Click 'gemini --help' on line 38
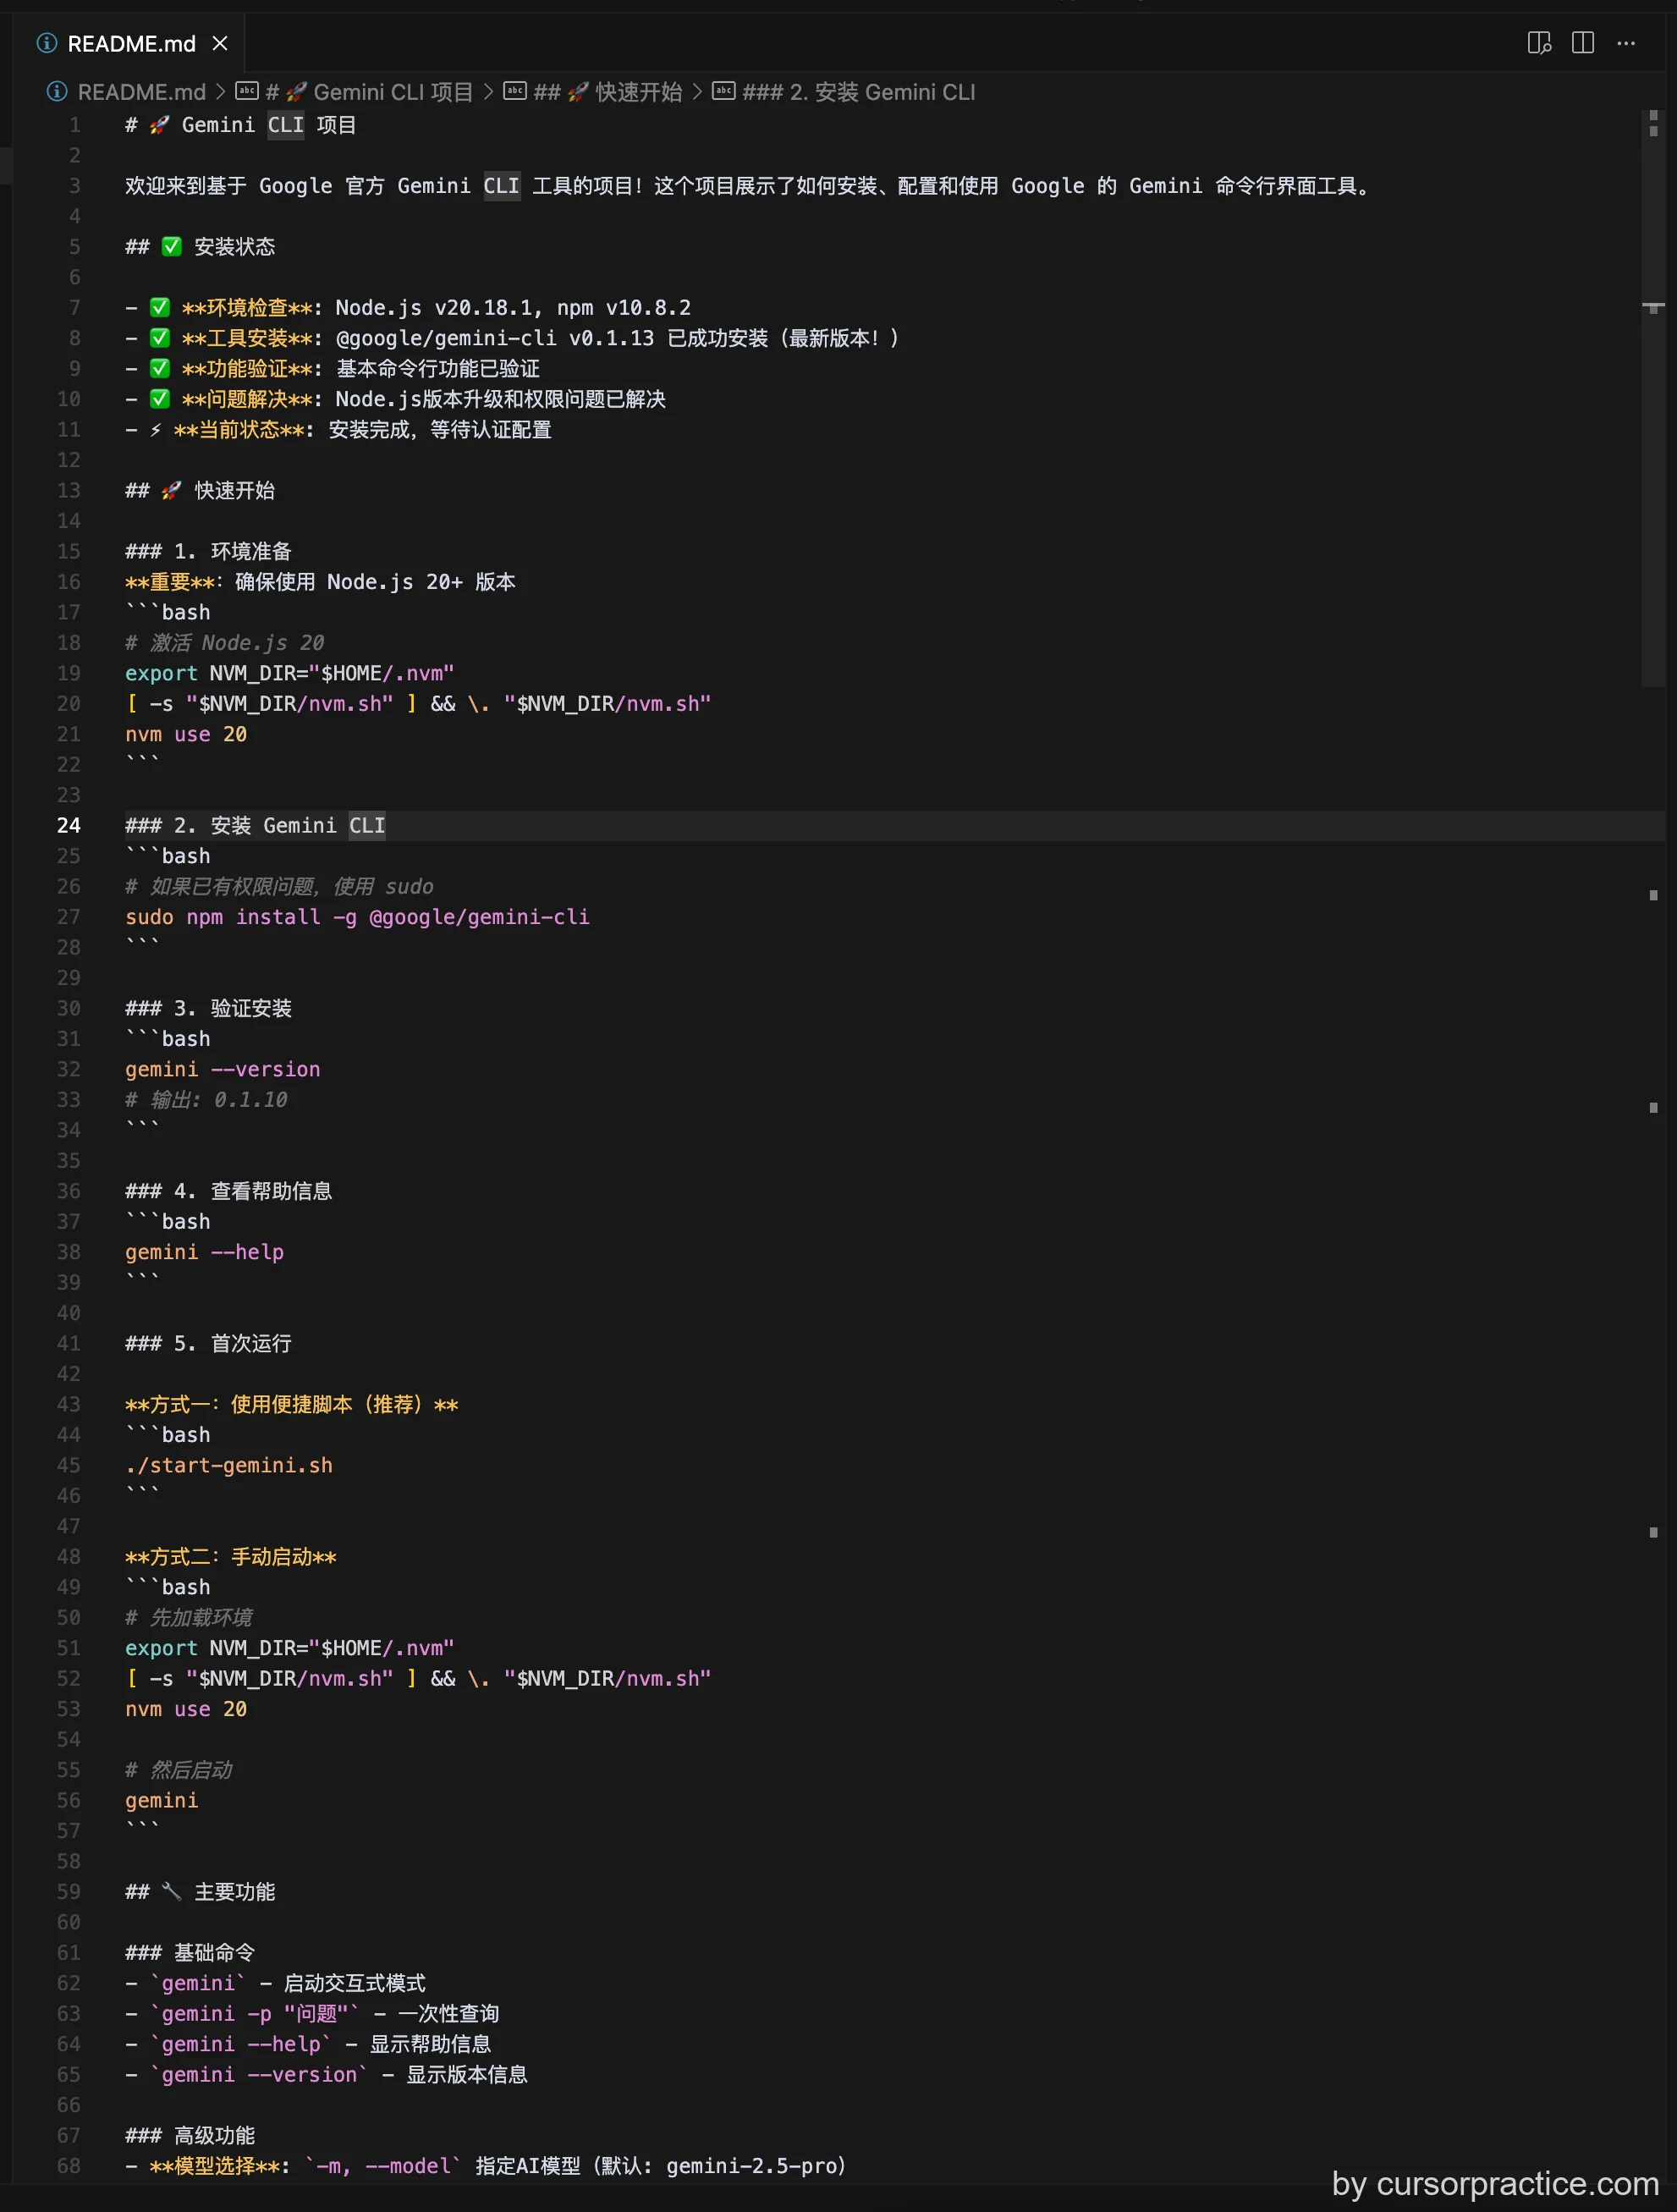The height and width of the screenshot is (2212, 1677). [x=204, y=1252]
